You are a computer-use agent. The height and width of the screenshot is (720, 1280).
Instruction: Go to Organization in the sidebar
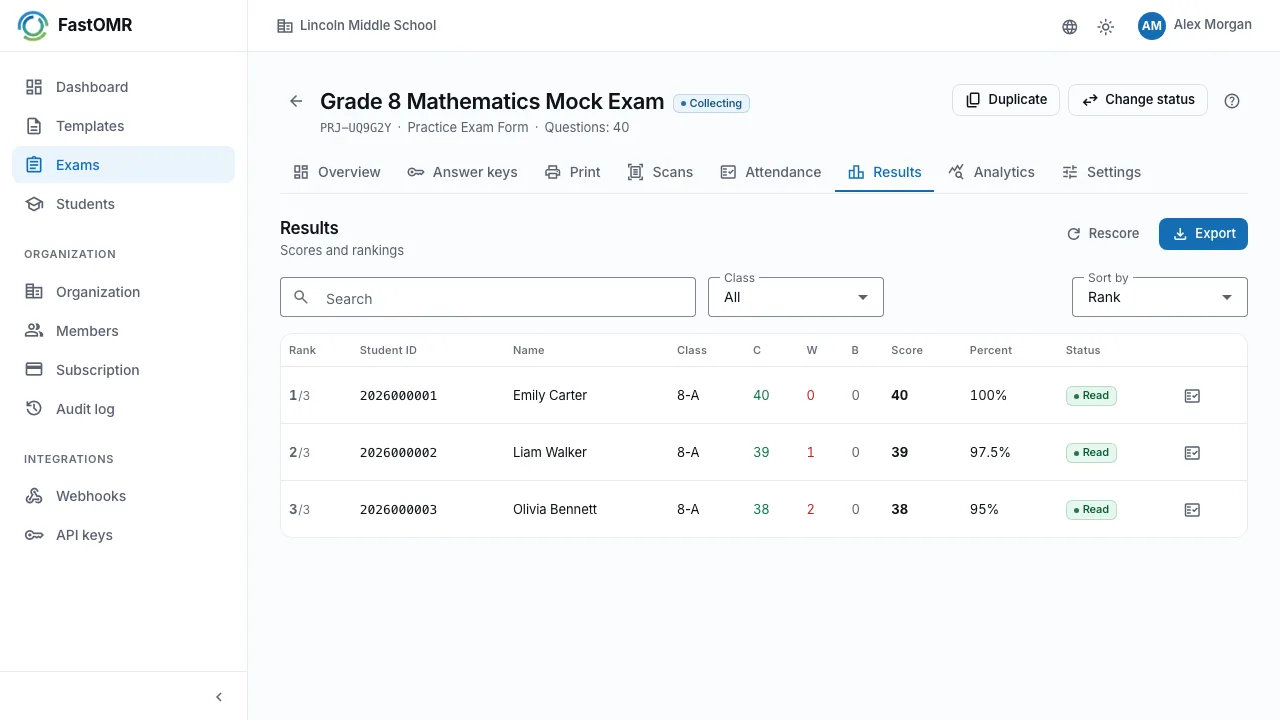(x=124, y=292)
